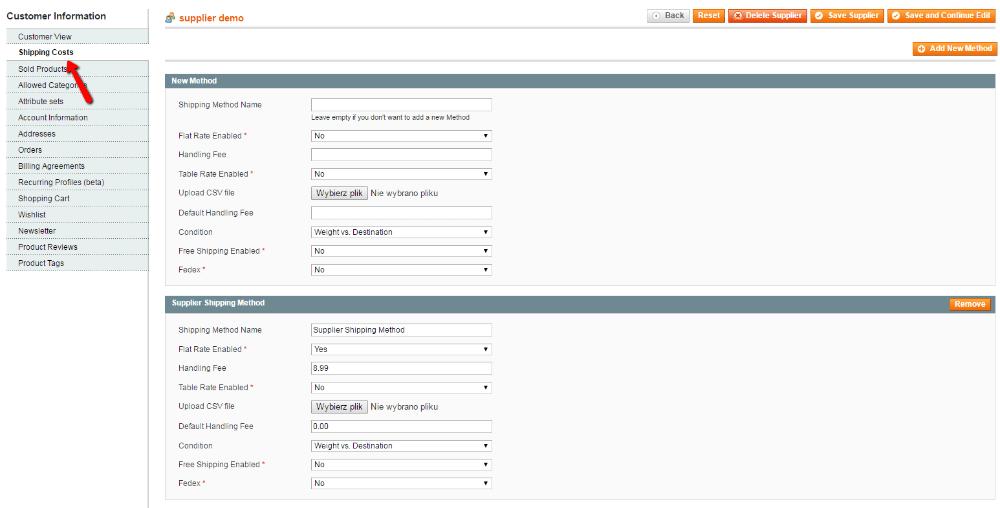1000x508 pixels.
Task: Open Flat Rate Enabled dropdown in New Method
Action: click(401, 136)
